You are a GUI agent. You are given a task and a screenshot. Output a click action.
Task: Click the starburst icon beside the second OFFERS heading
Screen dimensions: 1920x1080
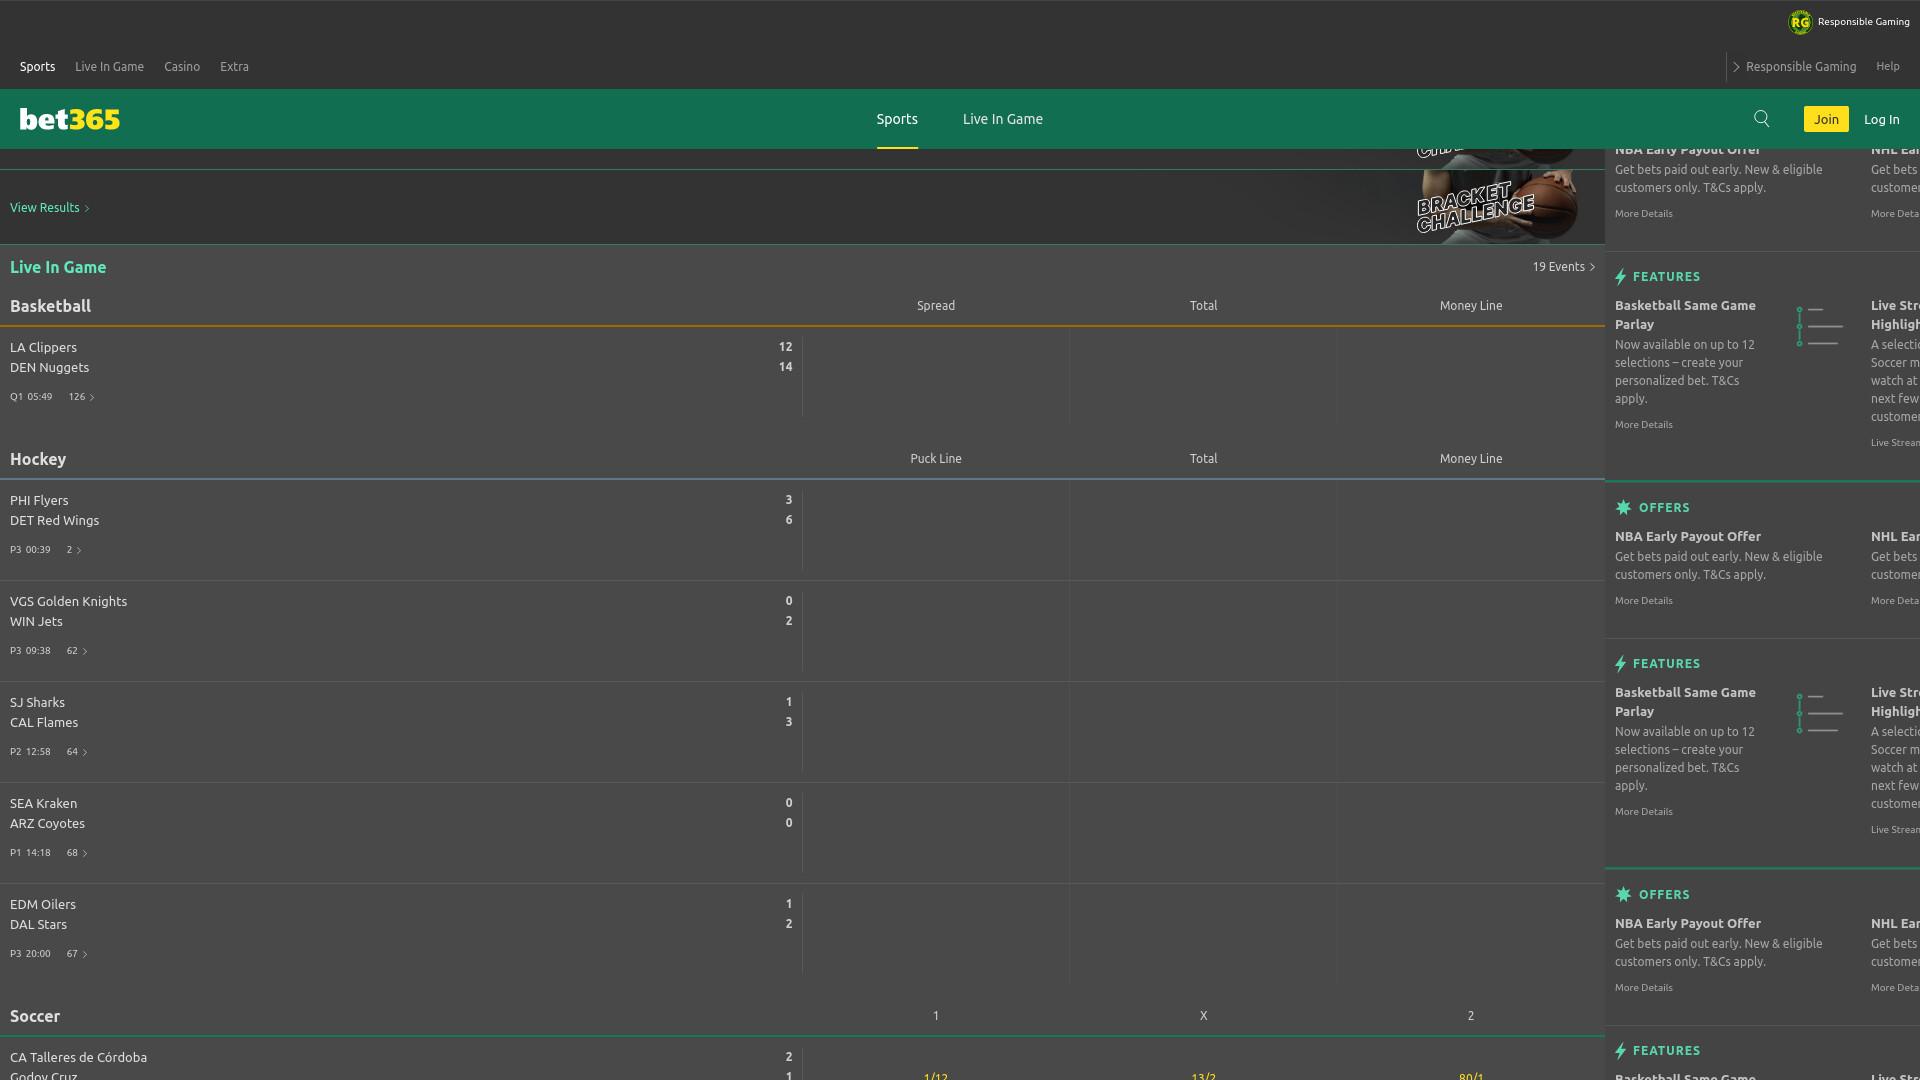[1623, 895]
